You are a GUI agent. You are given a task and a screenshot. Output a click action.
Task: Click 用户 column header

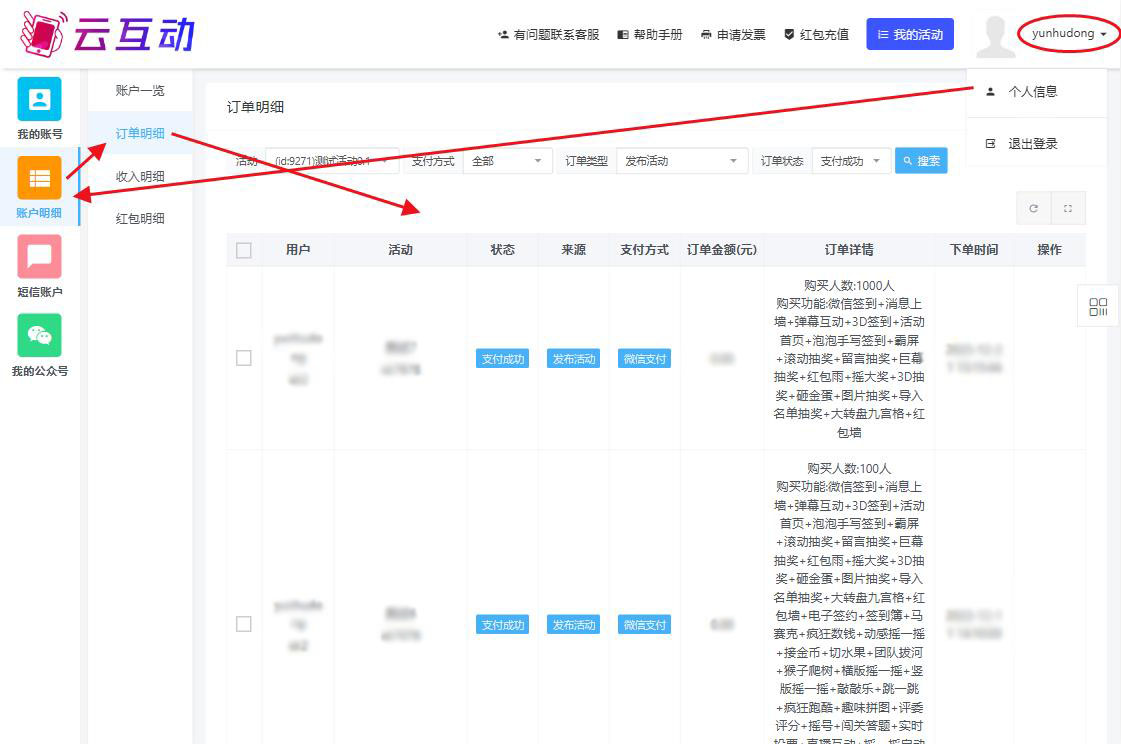pos(298,249)
